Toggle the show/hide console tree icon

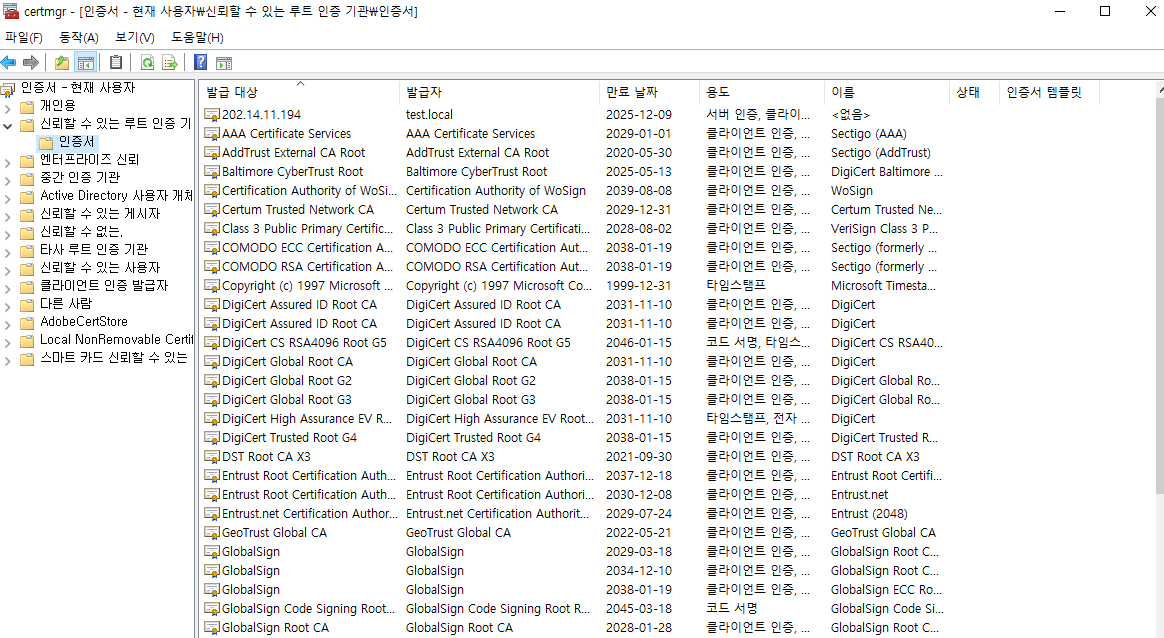(86, 63)
